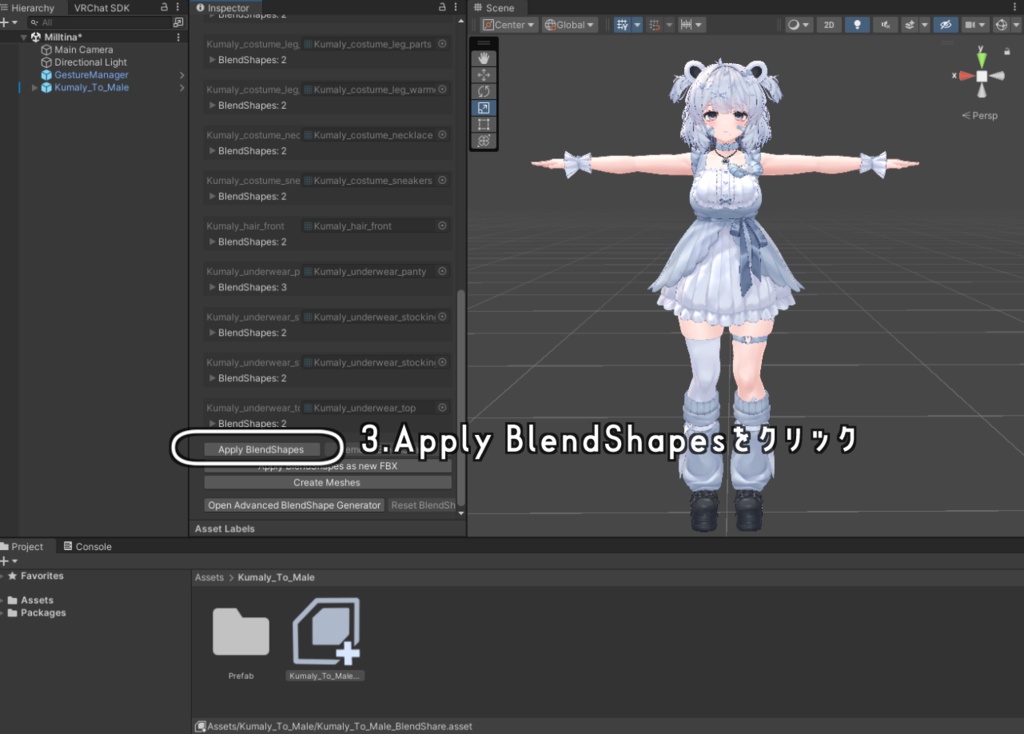Toggle hidden objects visibility eye

945,25
